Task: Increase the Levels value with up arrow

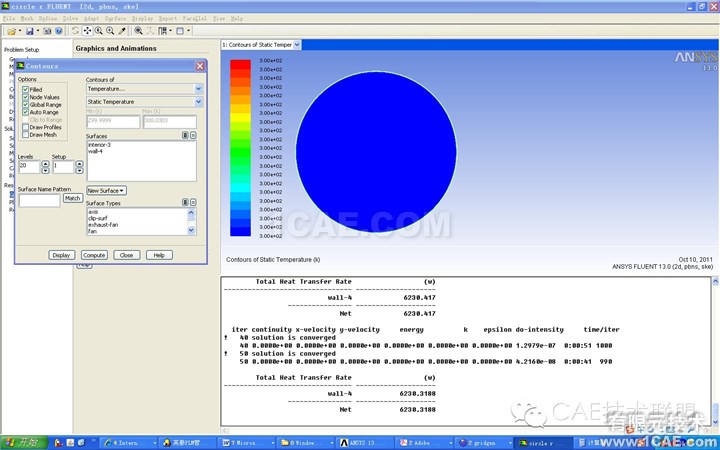Action: coord(45,163)
